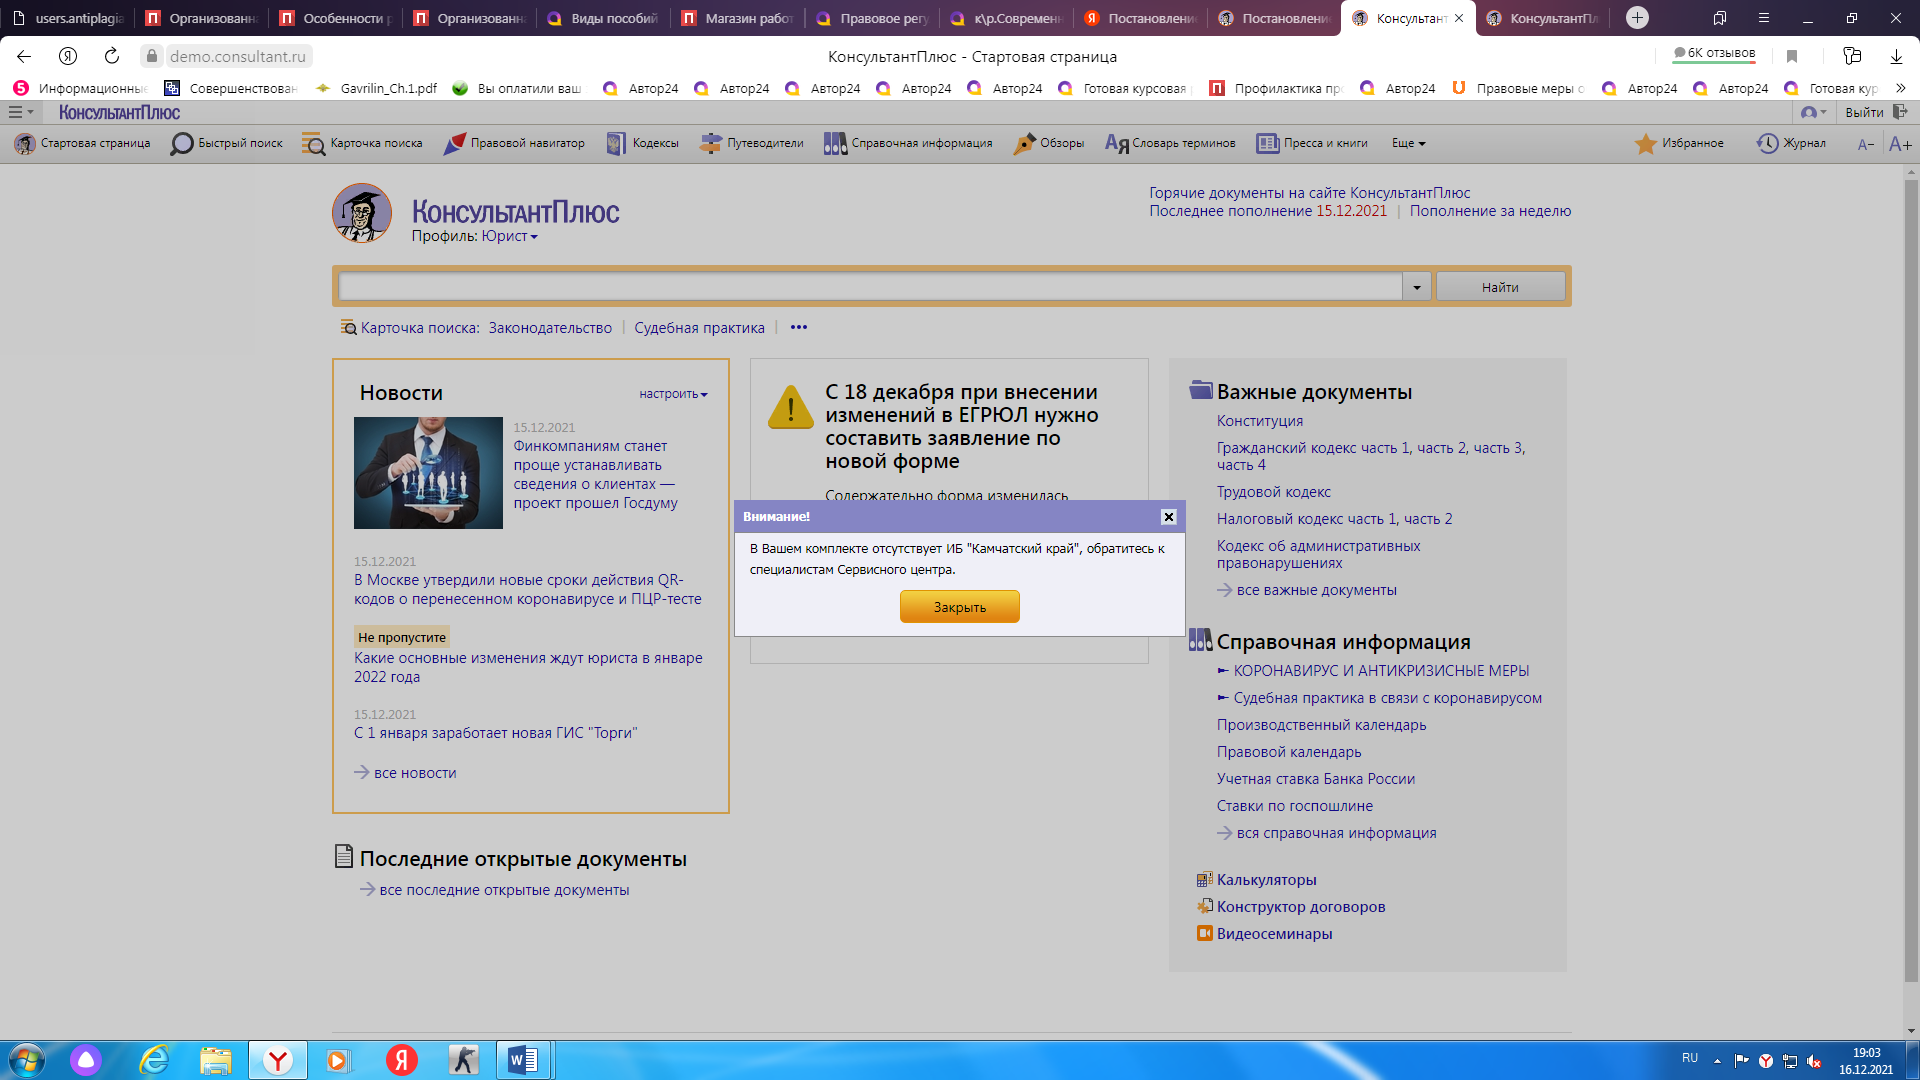Open Word from the Windows taskbar
1920x1080 pixels.
coord(523,1060)
